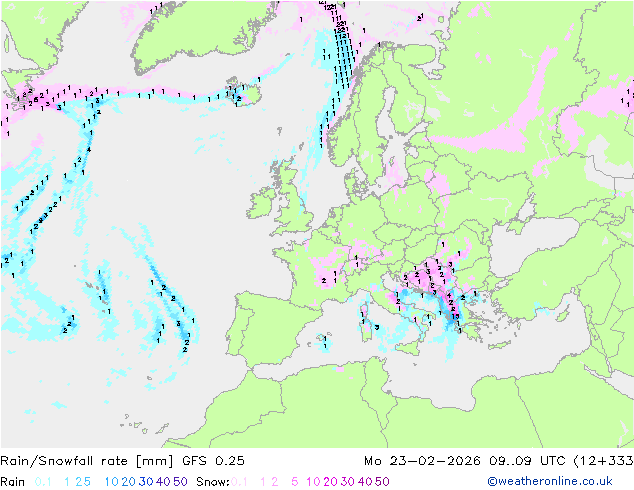634x490 pixels.
Task: Click the date 'Mo 23-02-2026' text
Action: (422, 461)
